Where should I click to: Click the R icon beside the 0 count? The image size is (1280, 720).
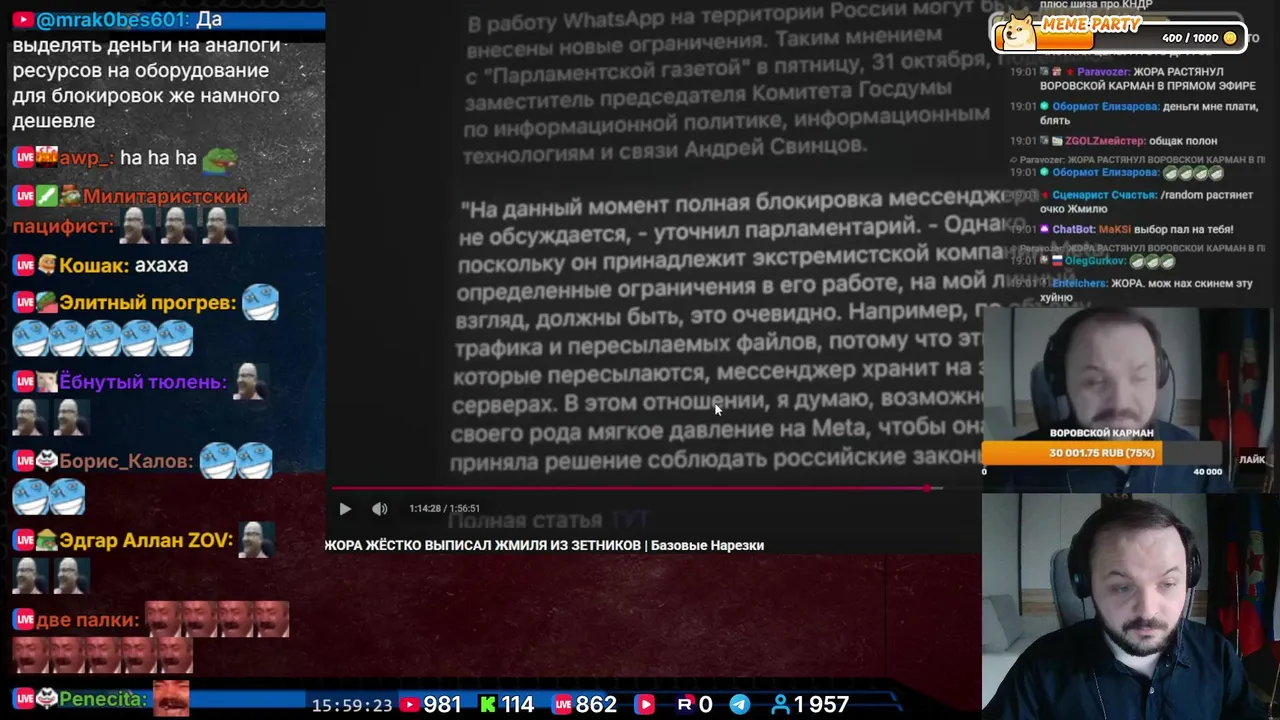[x=685, y=705]
